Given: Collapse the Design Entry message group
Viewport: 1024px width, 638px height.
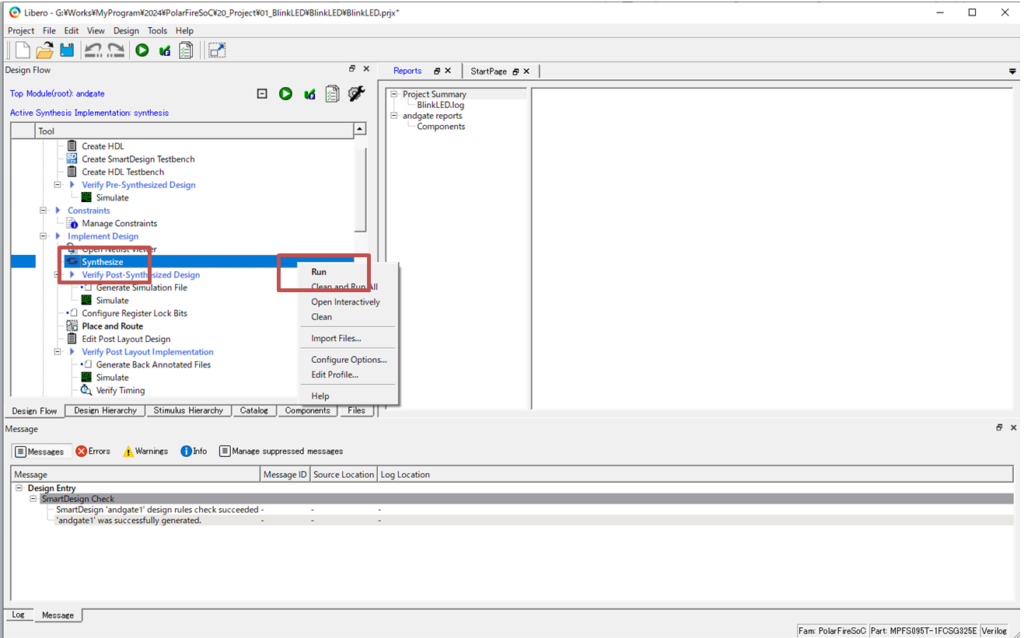Looking at the screenshot, I should 19,488.
